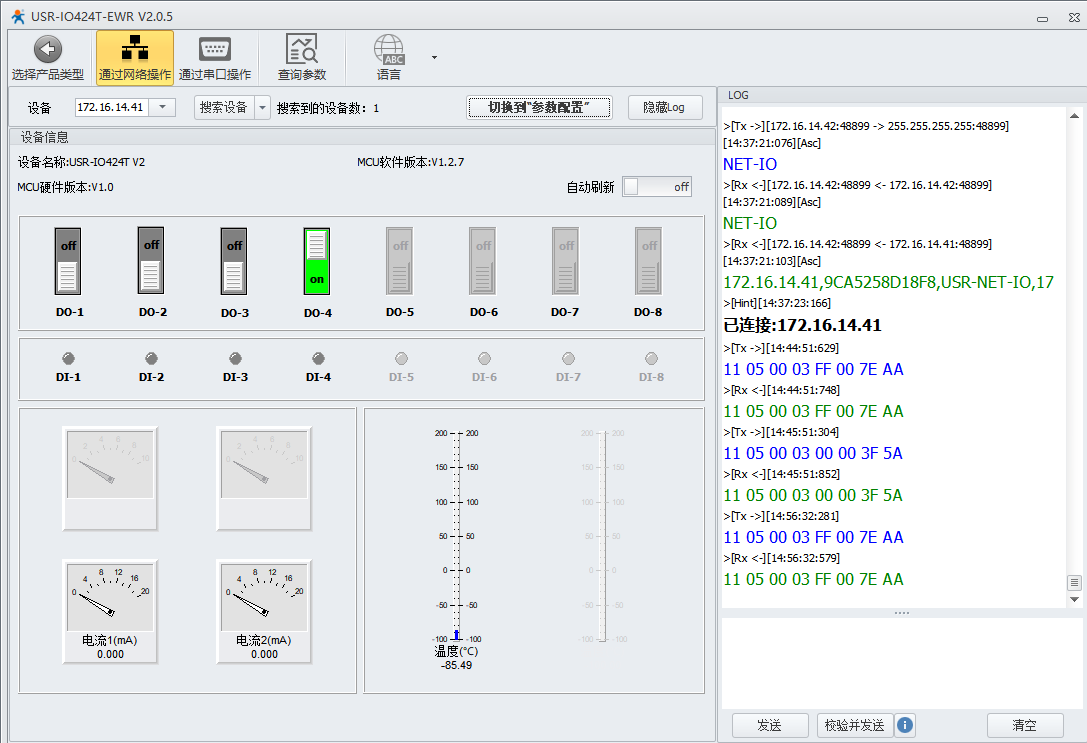Click the 选择产品类型 back arrow icon
The image size is (1087, 743).
[x=48, y=49]
